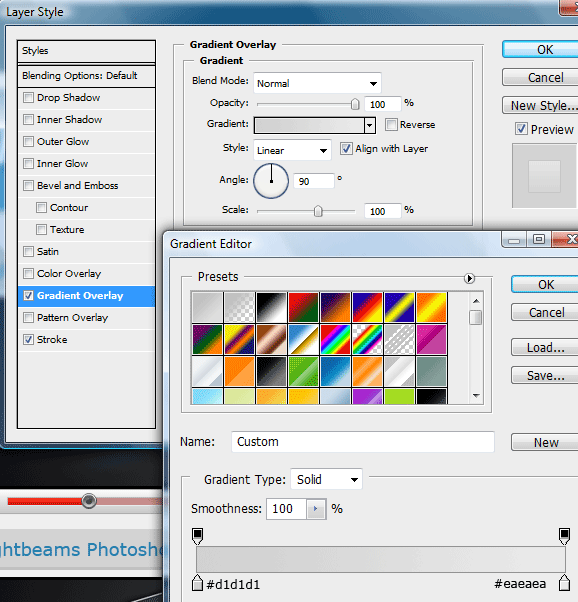This screenshot has height=602, width=578.
Task: Enable the Inner Shadow checkbox
Action: point(28,119)
